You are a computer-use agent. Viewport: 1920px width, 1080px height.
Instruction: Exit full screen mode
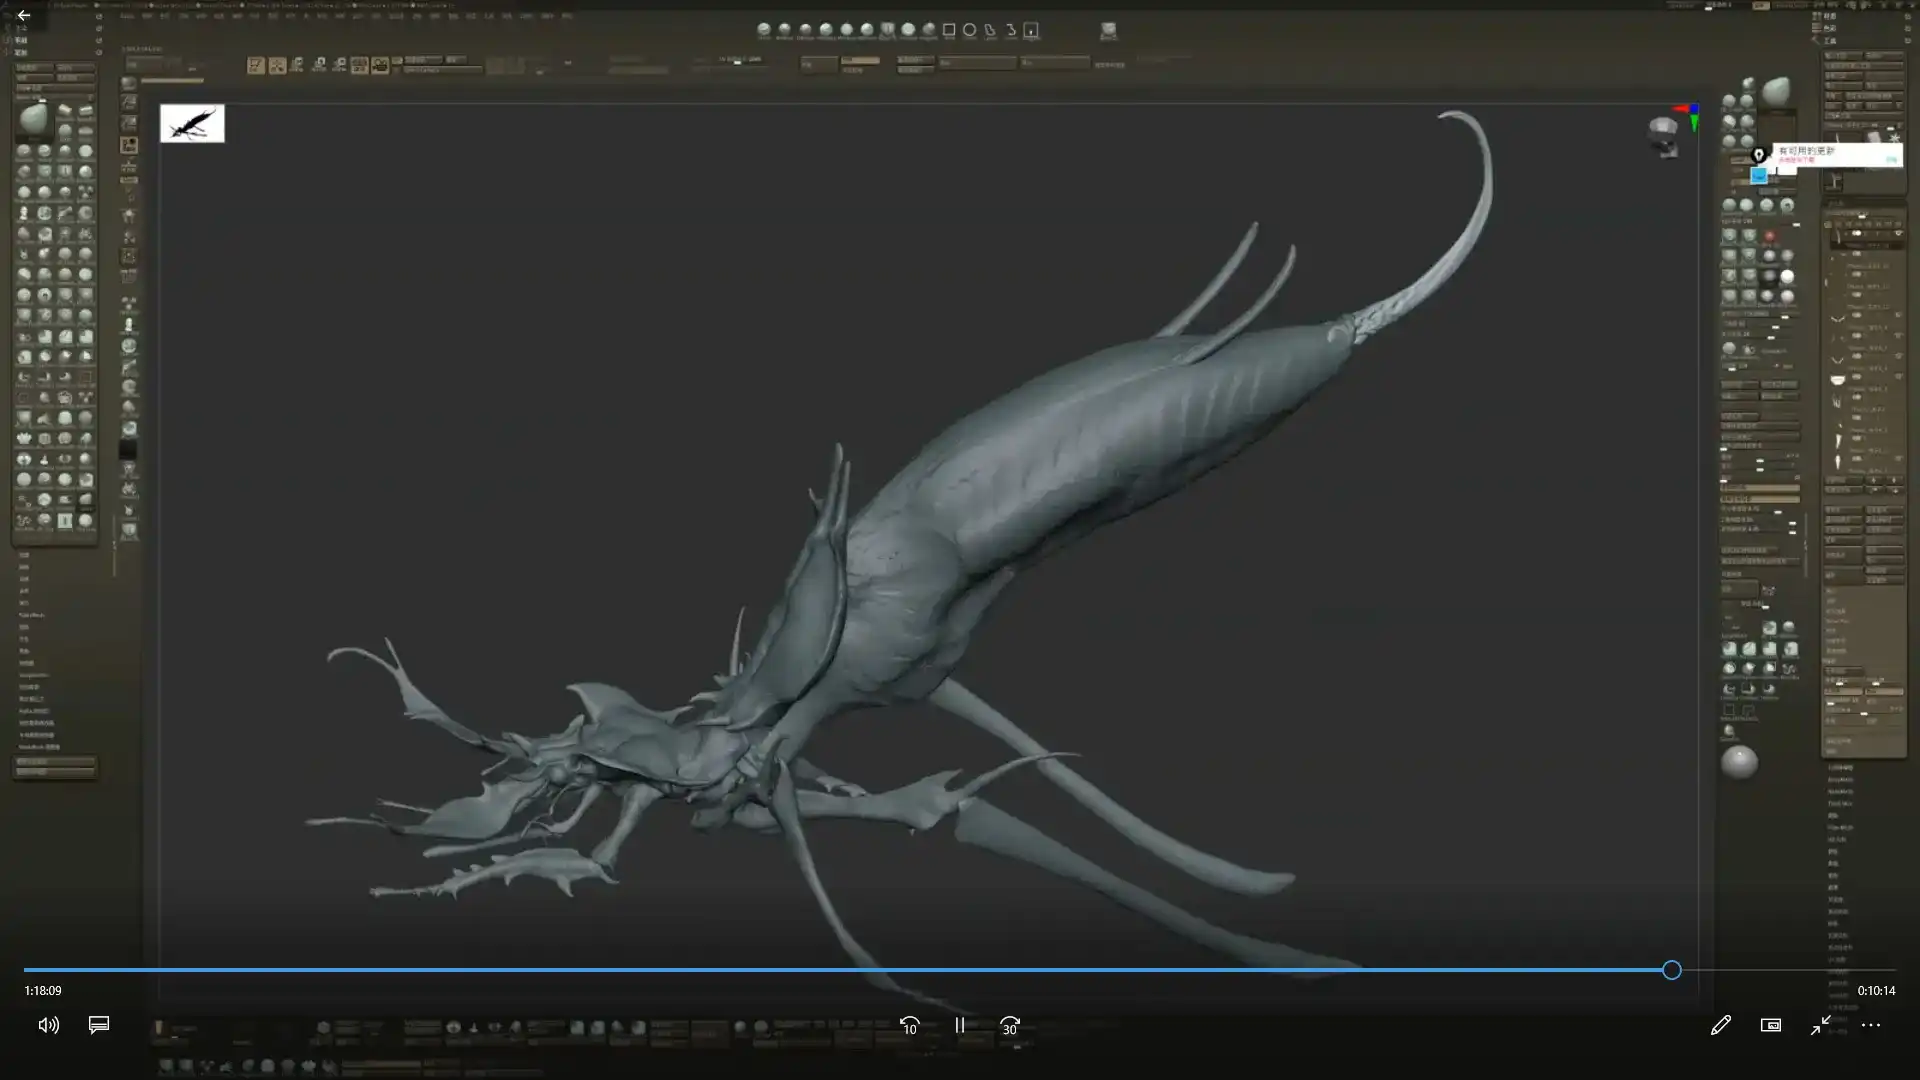click(x=1820, y=1025)
